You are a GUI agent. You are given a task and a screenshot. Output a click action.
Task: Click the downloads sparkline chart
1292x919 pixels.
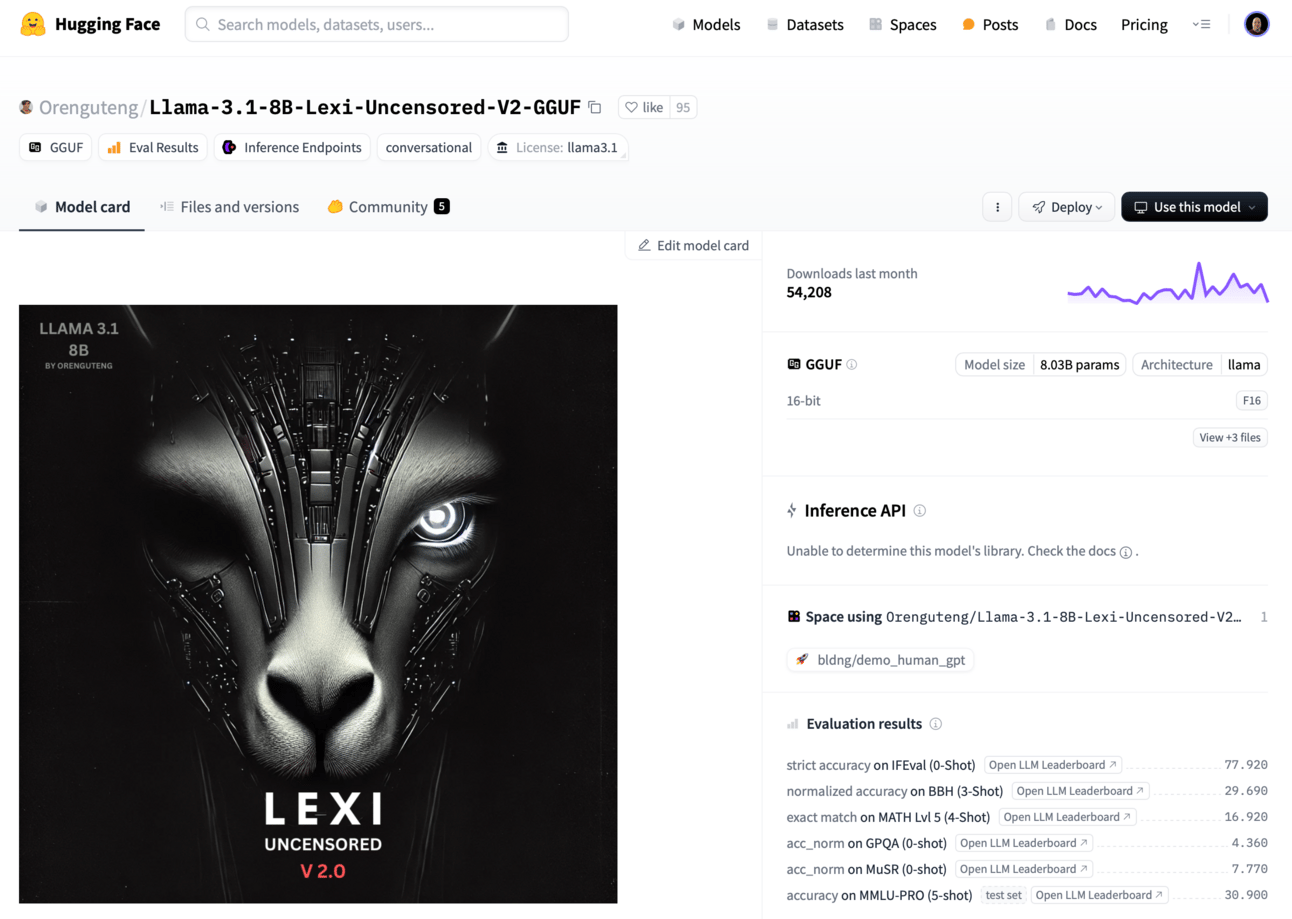1168,283
